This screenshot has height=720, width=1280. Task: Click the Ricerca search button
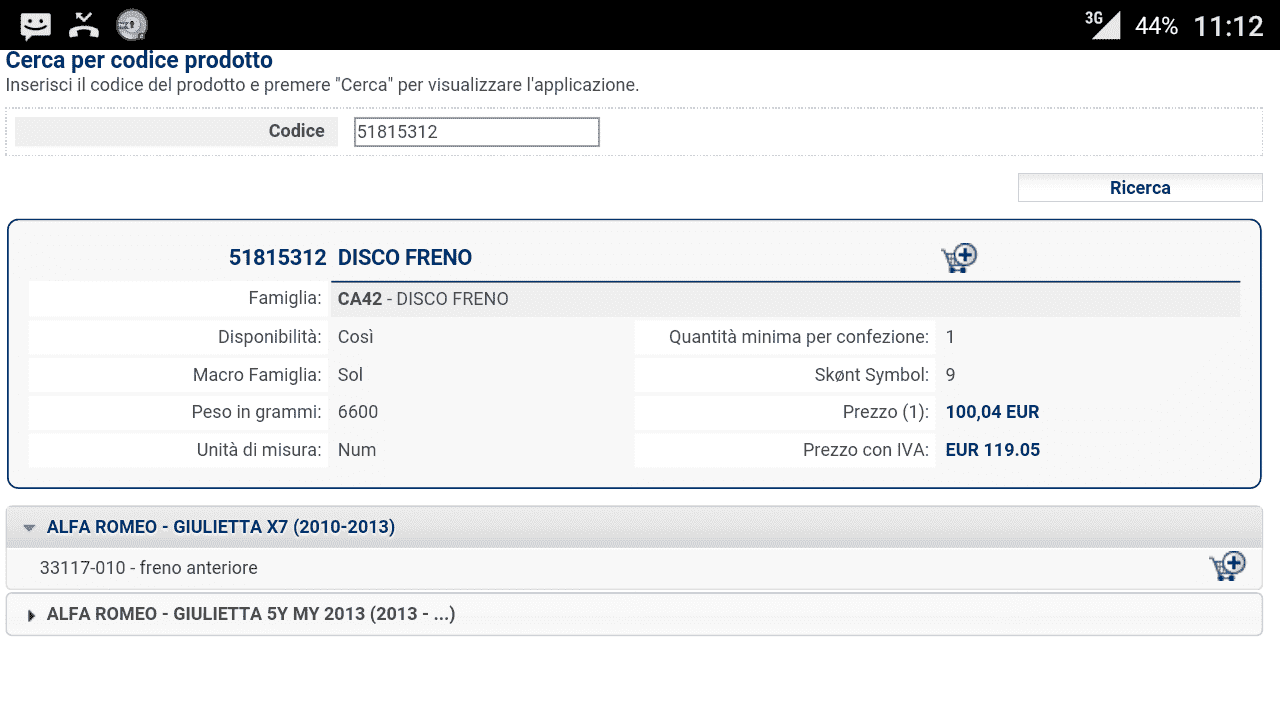(1140, 188)
